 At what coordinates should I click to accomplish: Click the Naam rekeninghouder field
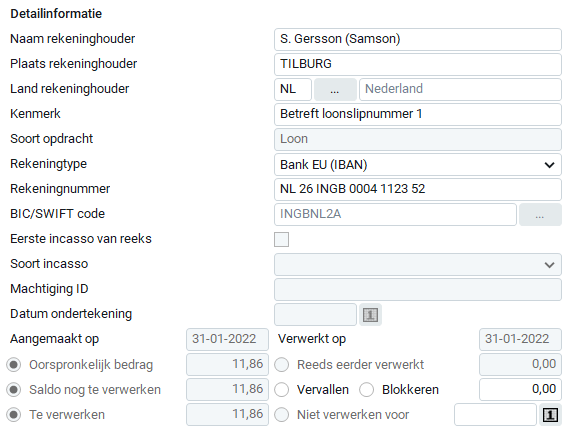click(418, 39)
